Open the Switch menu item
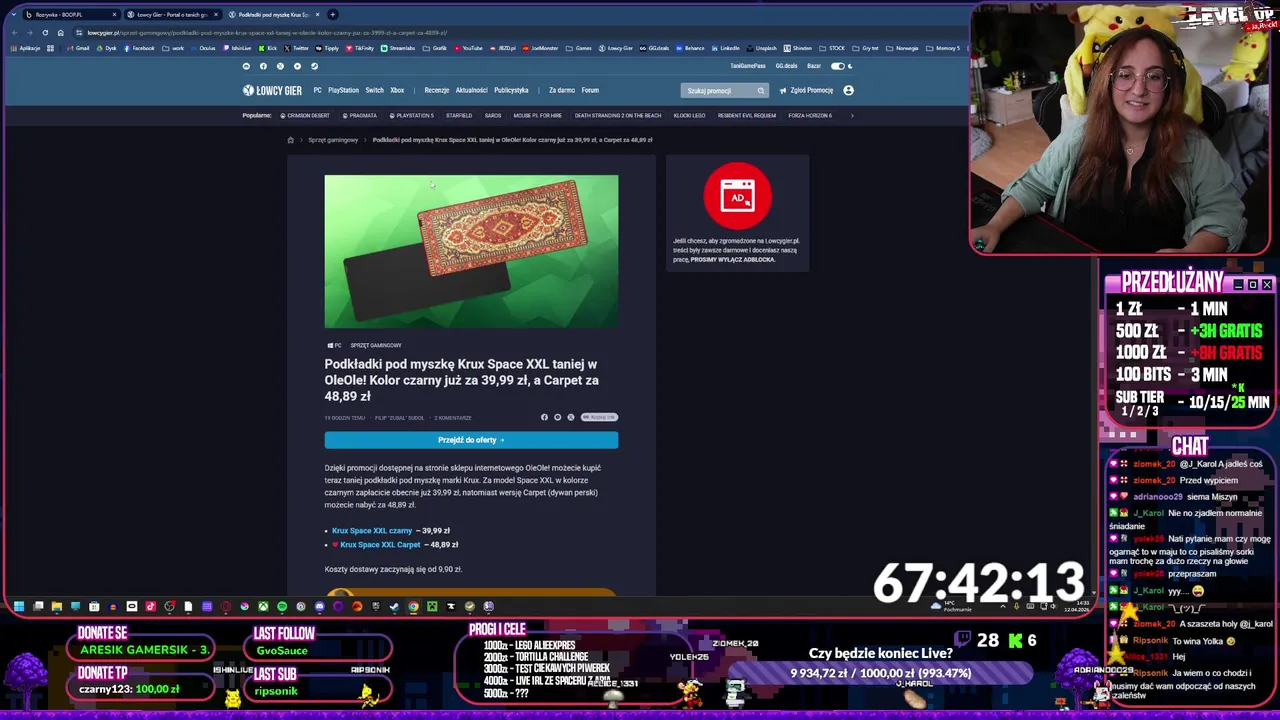 (374, 90)
